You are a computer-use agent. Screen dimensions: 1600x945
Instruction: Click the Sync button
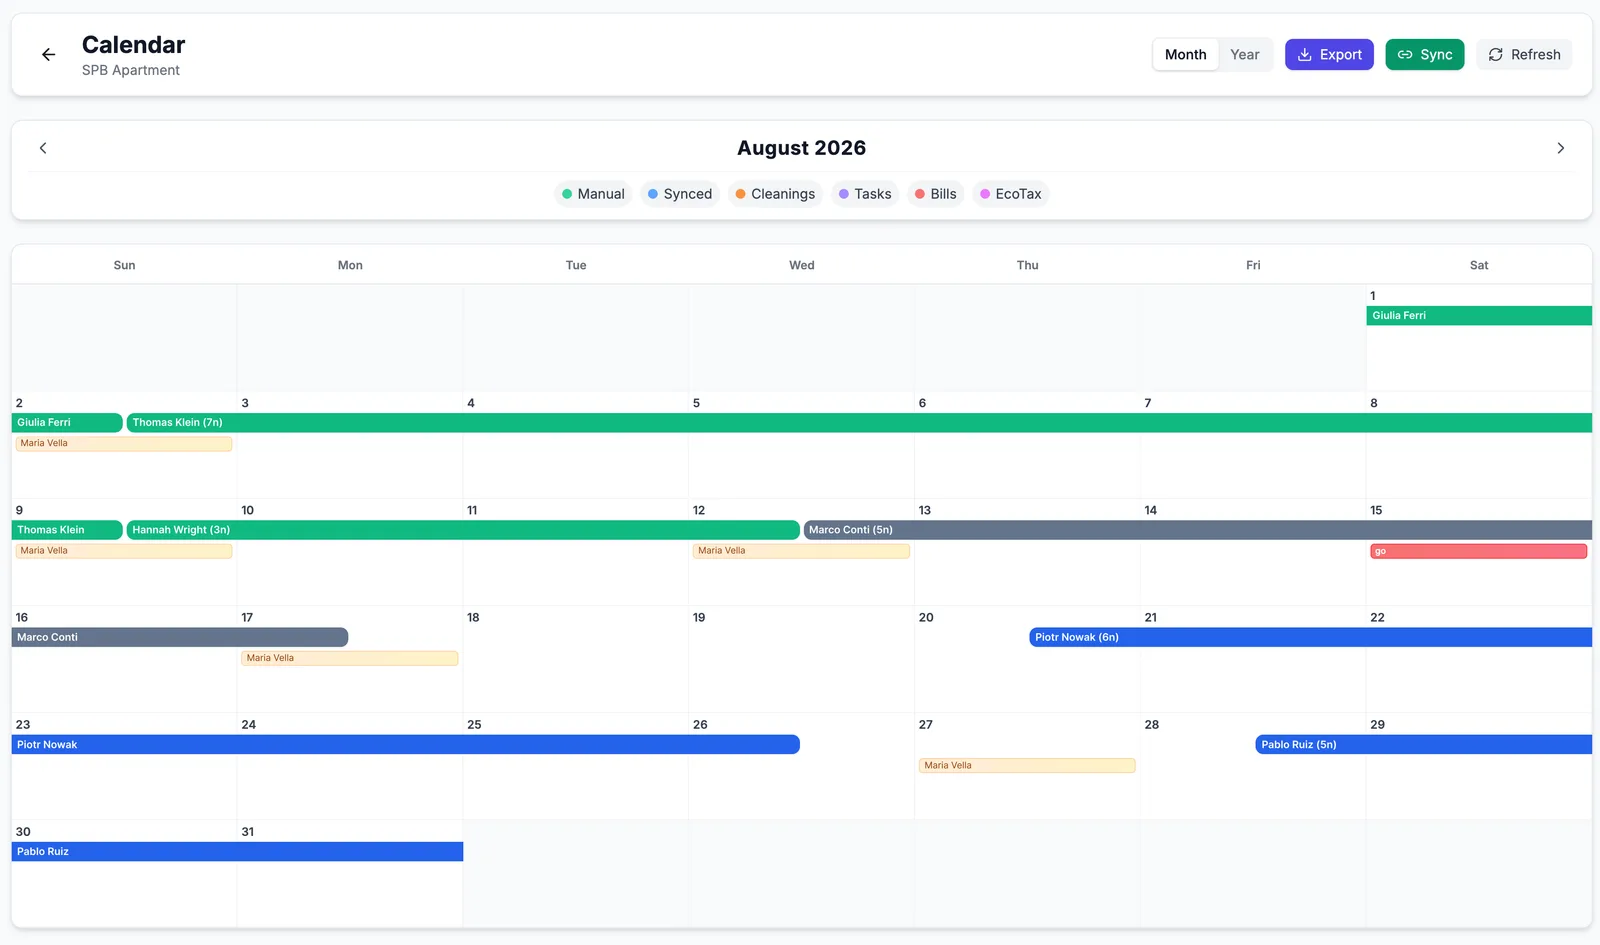point(1424,55)
